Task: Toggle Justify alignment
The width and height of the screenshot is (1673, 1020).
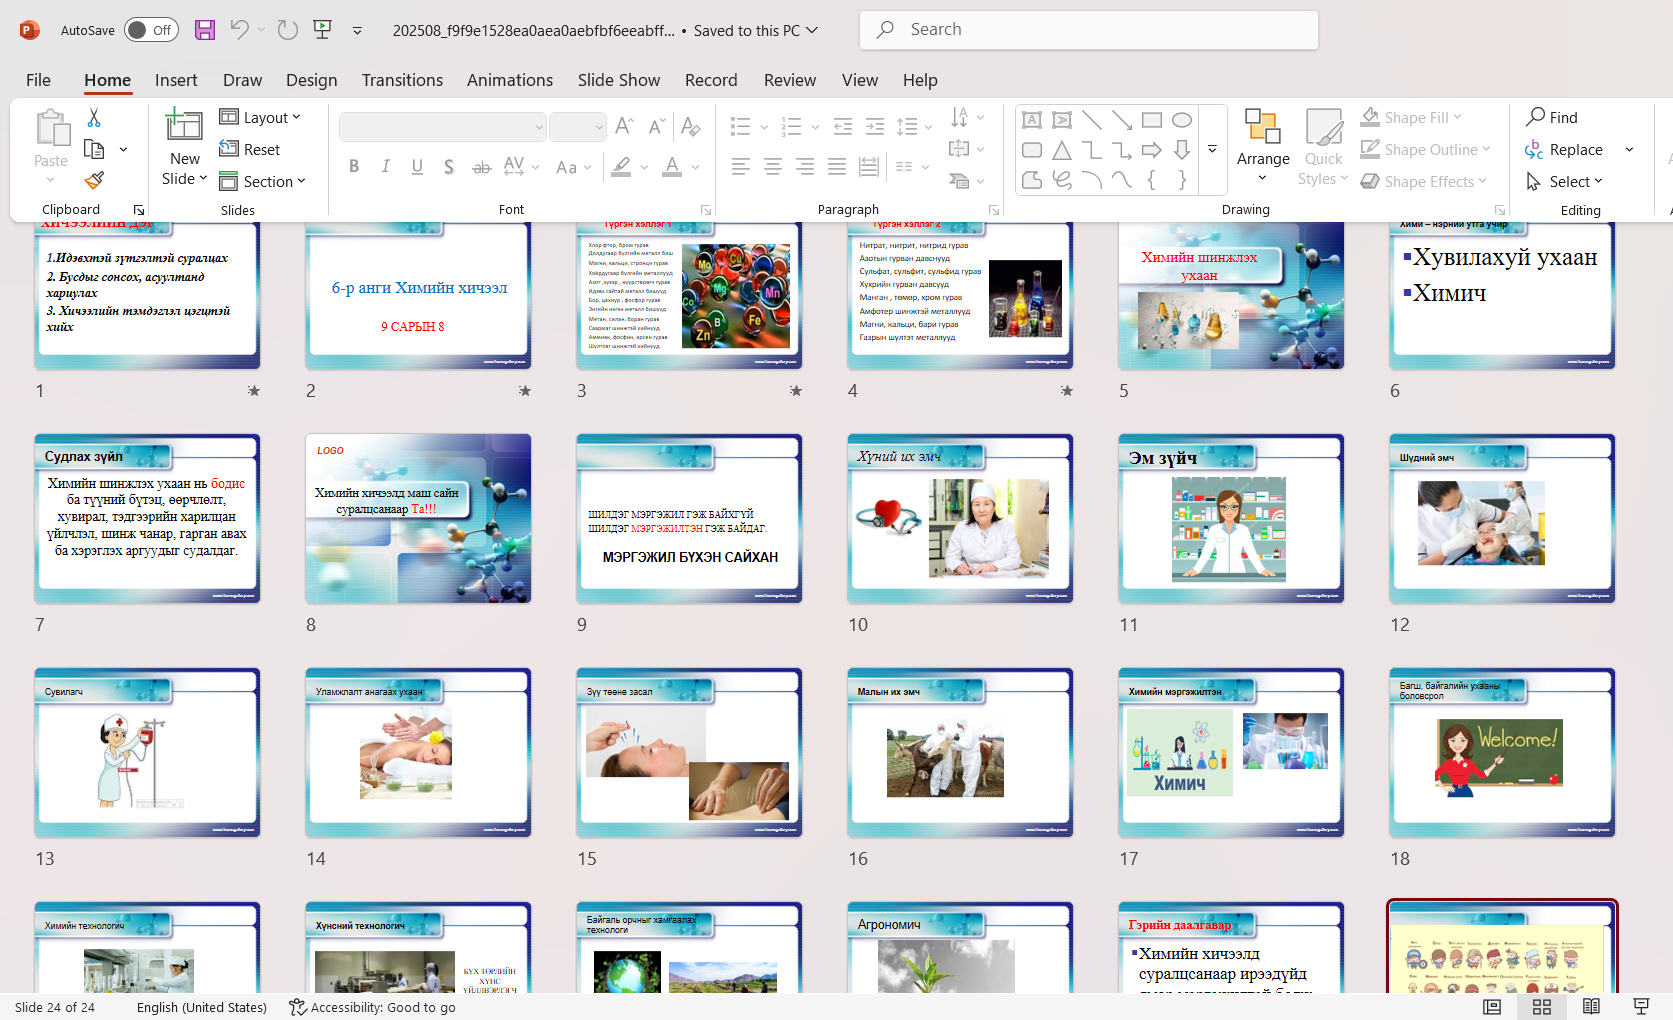Action: coord(837,167)
